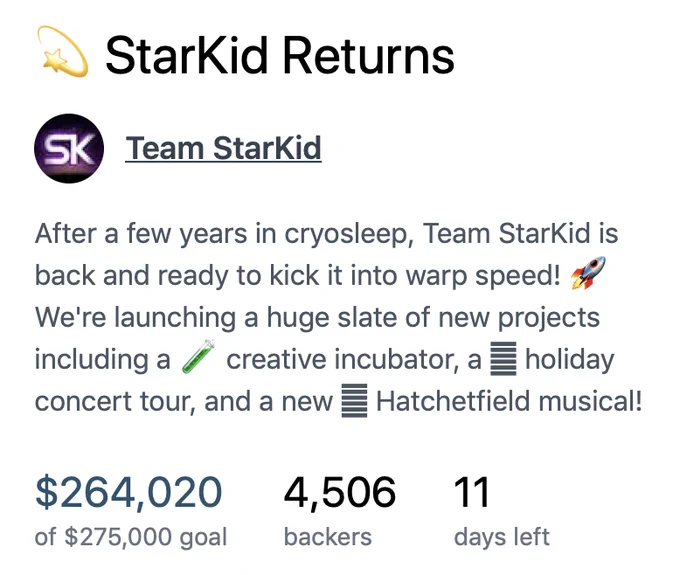Click the rocket emoji in description

click(588, 273)
